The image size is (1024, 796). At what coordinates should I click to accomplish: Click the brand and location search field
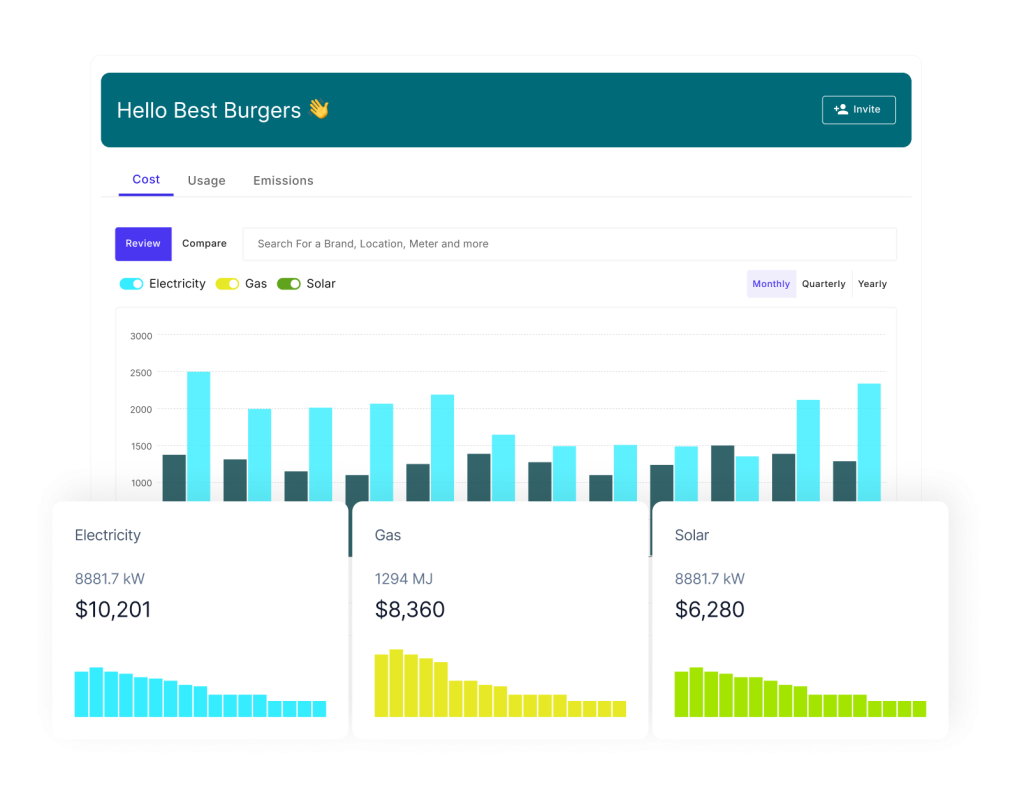[x=569, y=244]
